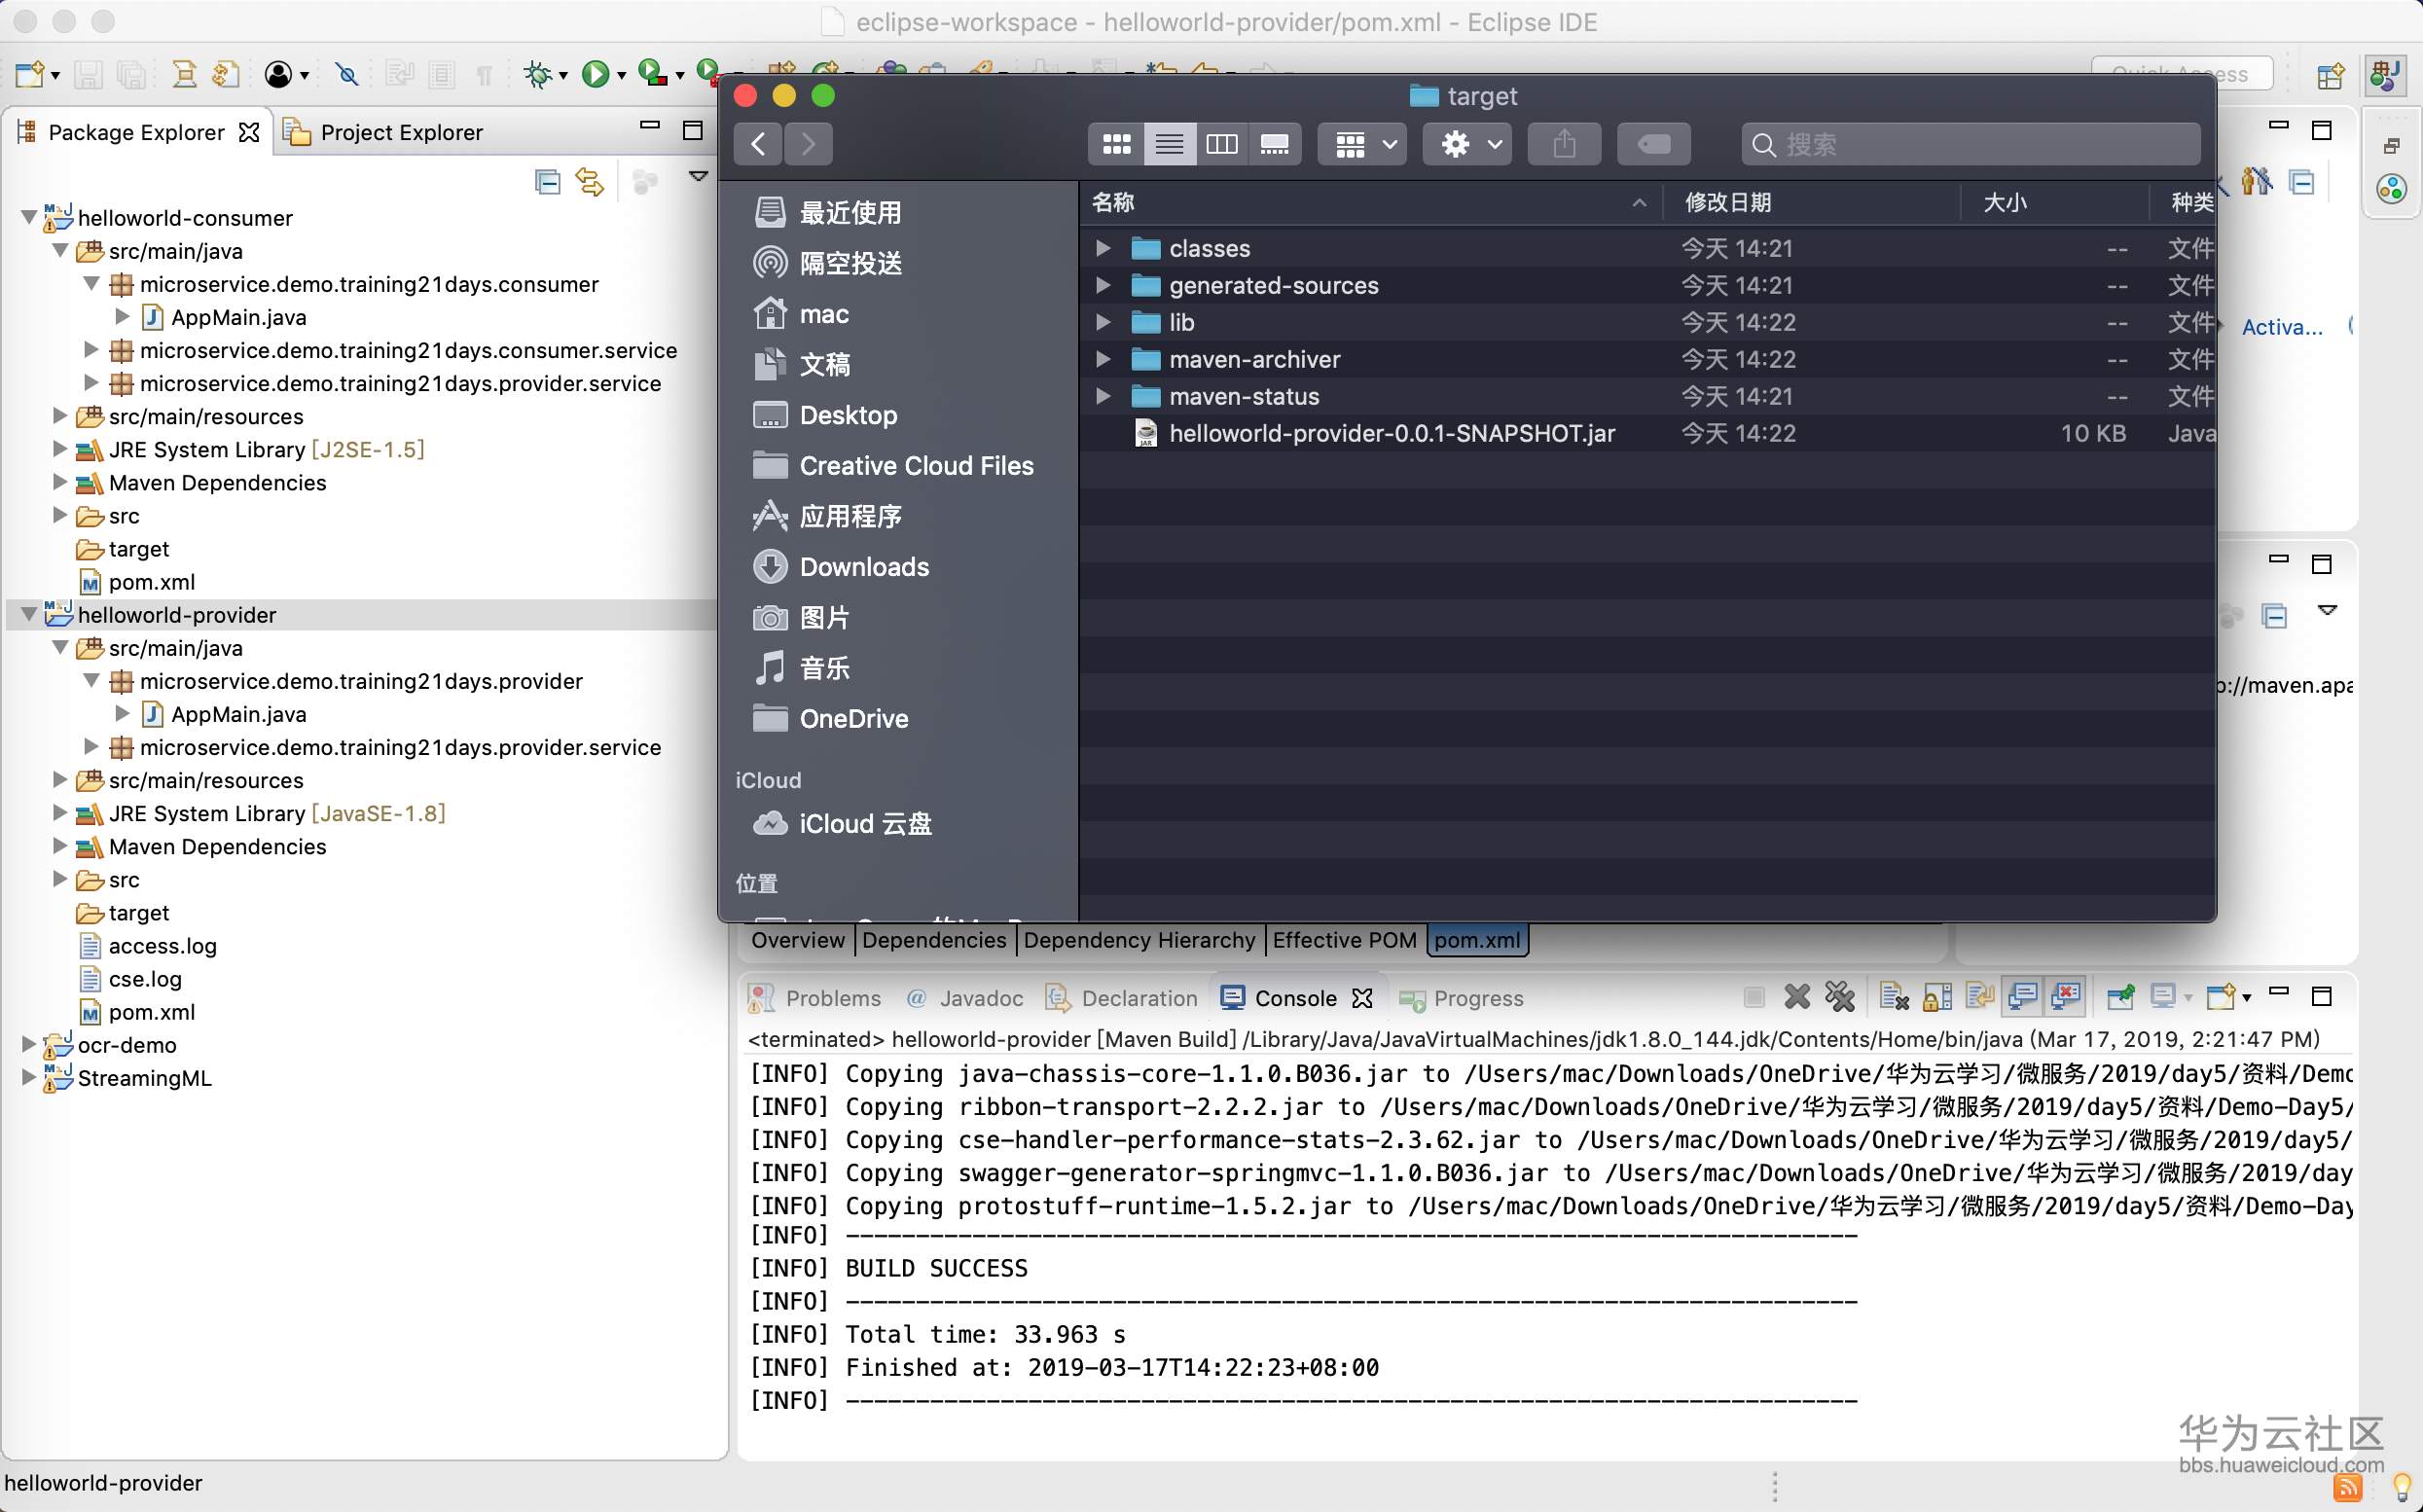The height and width of the screenshot is (1512, 2423).
Task: Switch Finder to icon grid view
Action: pyautogui.click(x=1115, y=144)
